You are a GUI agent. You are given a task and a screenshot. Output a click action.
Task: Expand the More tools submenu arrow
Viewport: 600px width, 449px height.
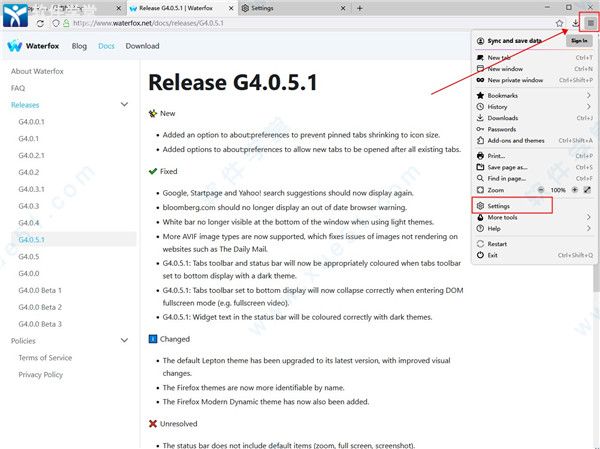(x=589, y=217)
